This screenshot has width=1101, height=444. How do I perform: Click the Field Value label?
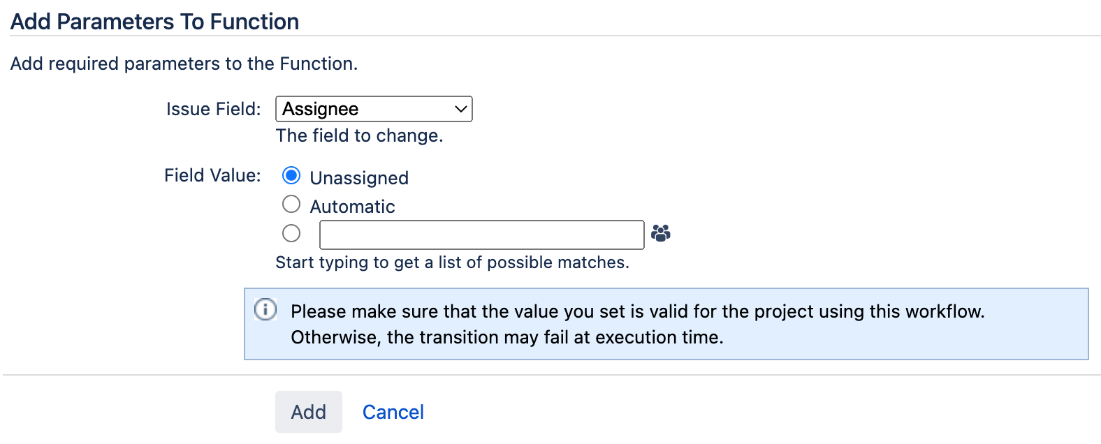point(213,175)
